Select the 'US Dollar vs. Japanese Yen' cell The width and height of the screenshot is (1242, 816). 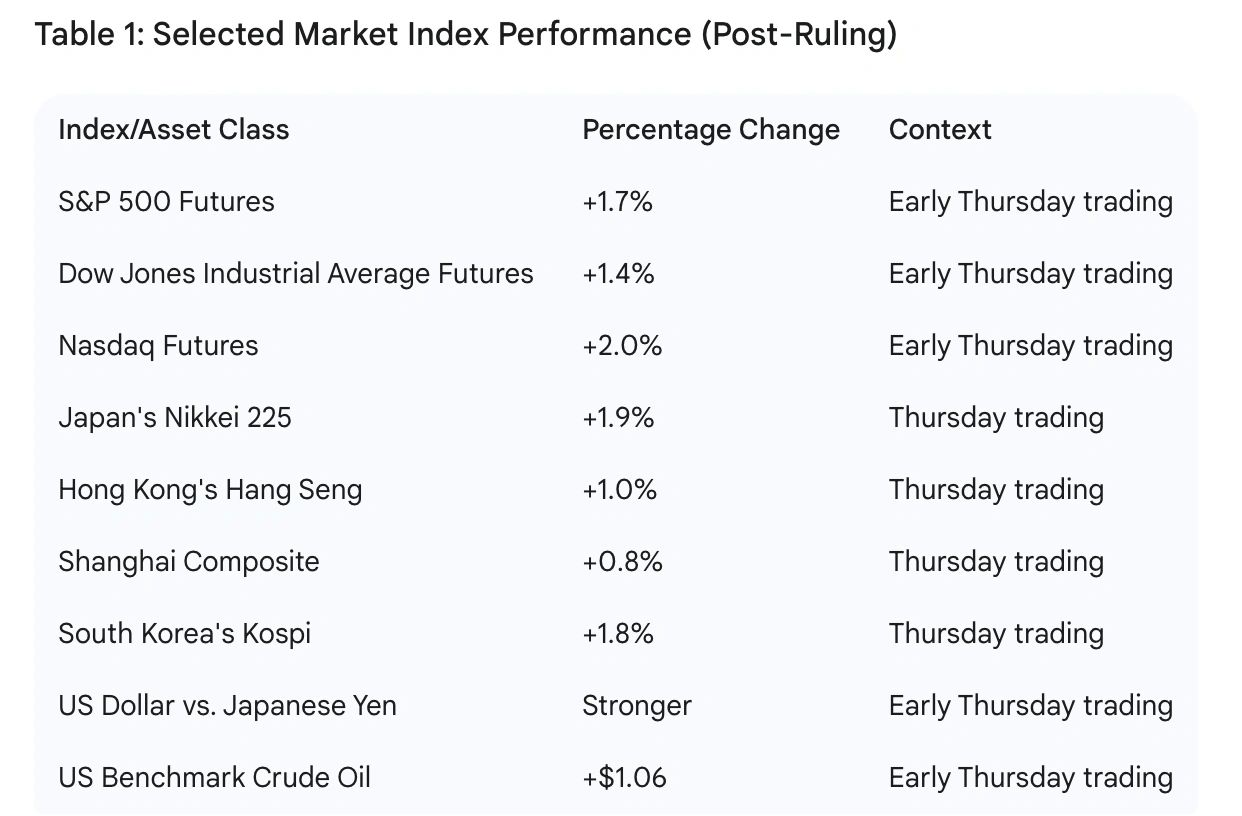point(227,706)
